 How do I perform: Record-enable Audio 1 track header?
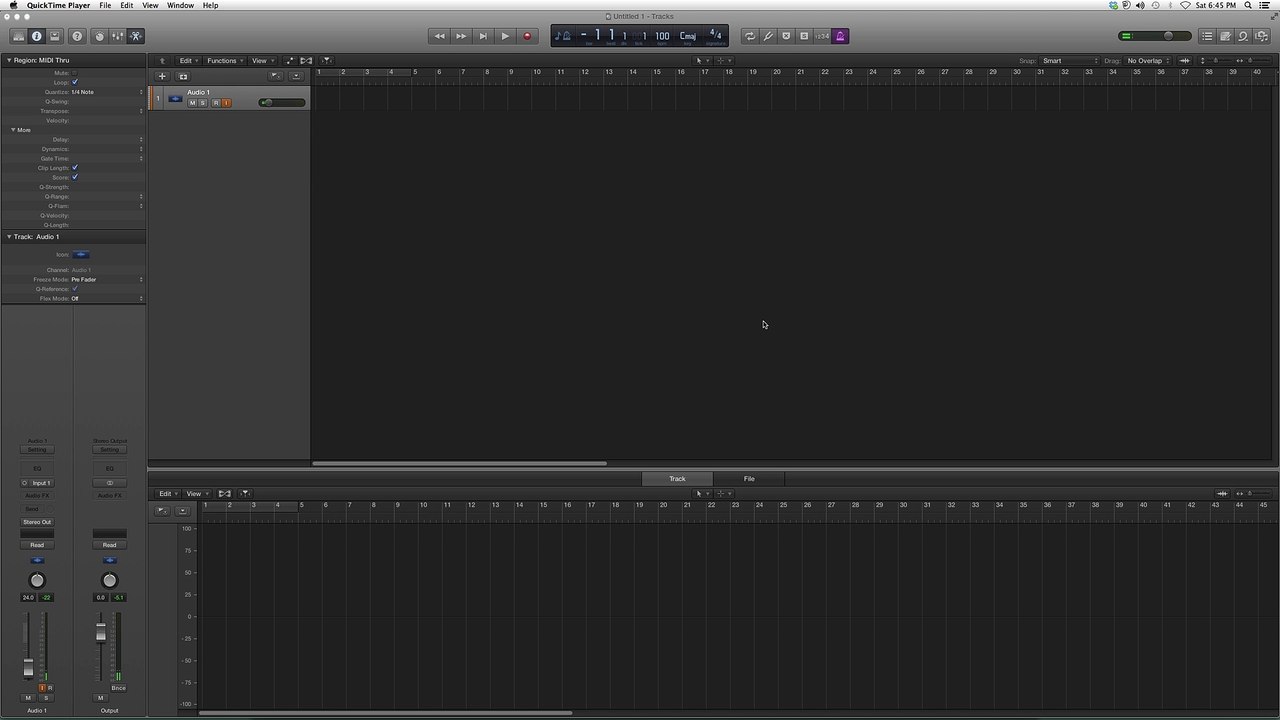pyautogui.click(x=216, y=103)
